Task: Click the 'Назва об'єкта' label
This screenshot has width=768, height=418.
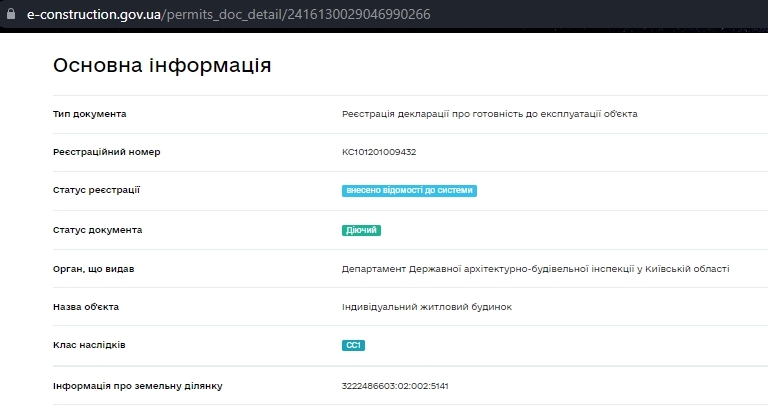Action: tap(86, 307)
